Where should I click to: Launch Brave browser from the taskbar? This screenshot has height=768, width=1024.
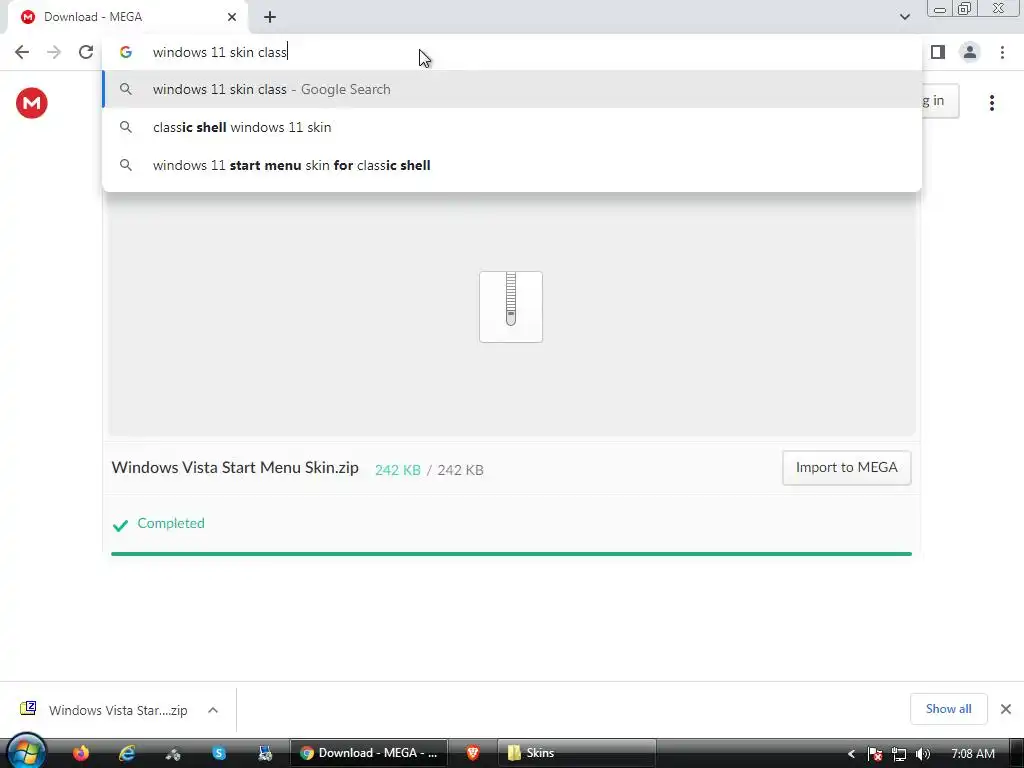point(473,753)
